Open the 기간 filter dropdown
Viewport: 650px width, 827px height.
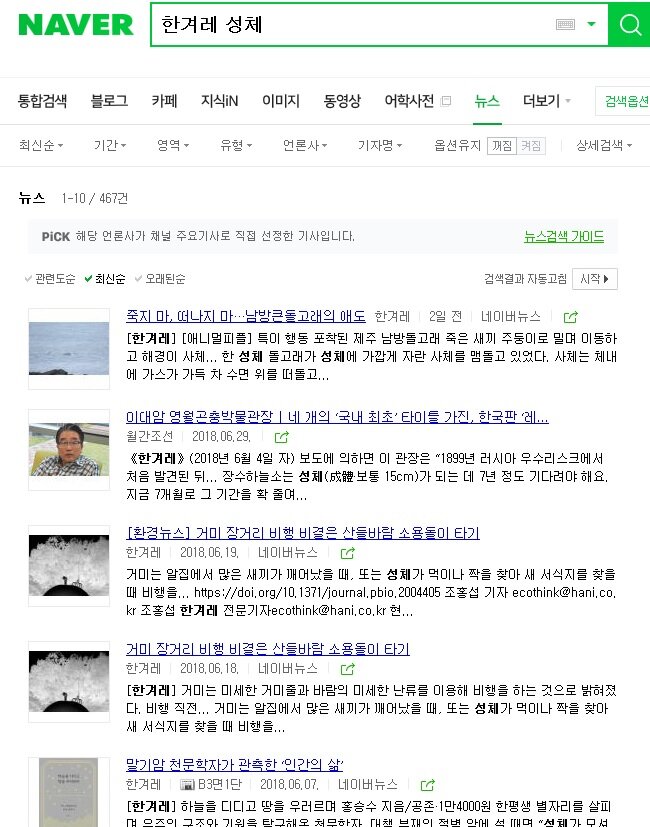pos(110,145)
